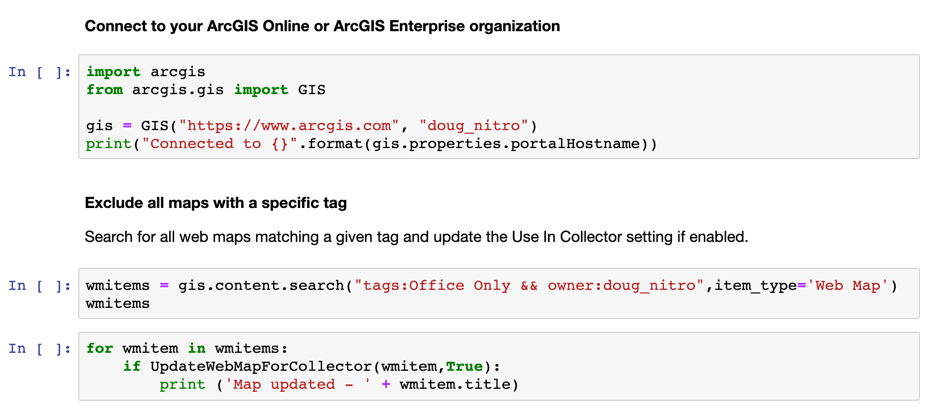The height and width of the screenshot is (409, 927).
Task: Click the True argument in UpdateWebMapForCollector
Action: pos(464,366)
